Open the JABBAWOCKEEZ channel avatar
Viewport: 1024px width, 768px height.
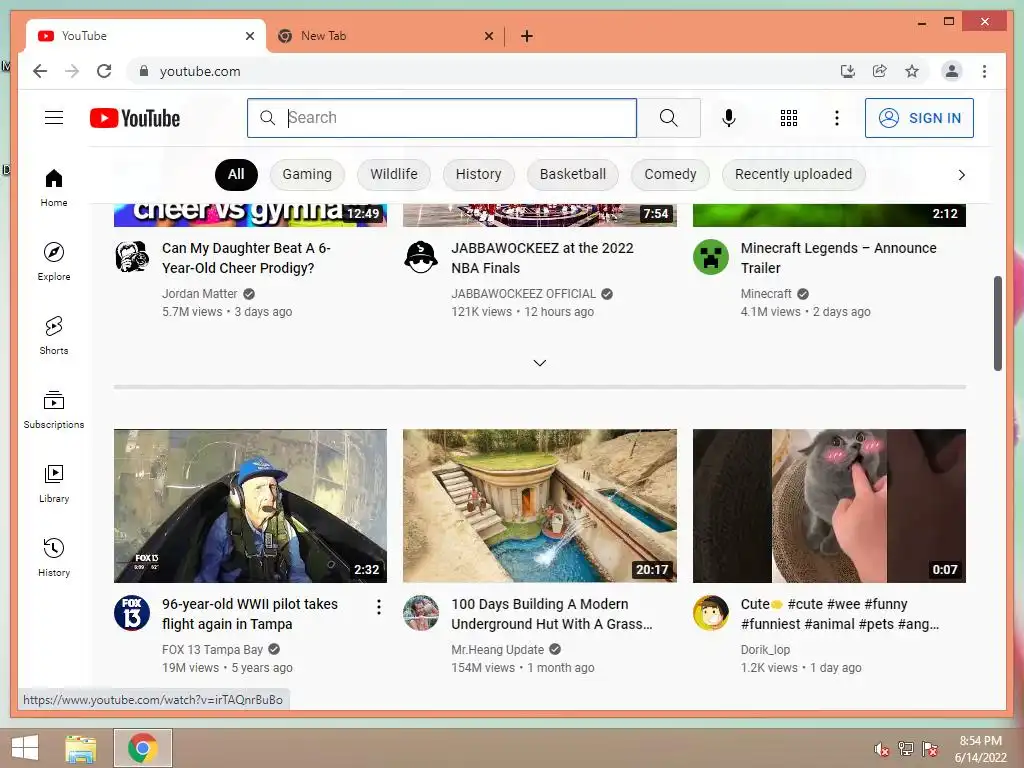[421, 257]
